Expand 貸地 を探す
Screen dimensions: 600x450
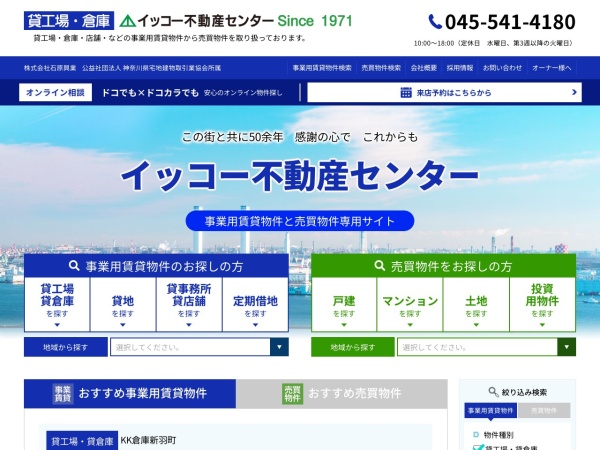point(123,304)
